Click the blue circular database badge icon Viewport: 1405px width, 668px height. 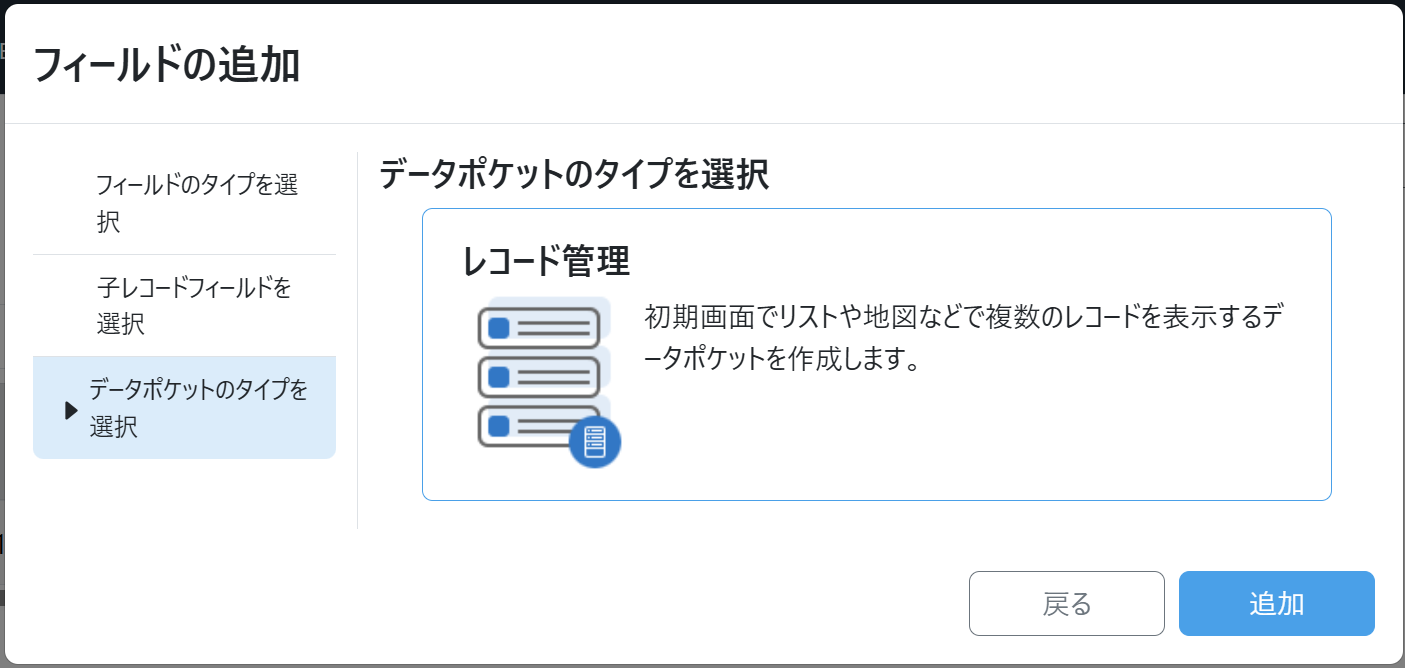coord(595,441)
